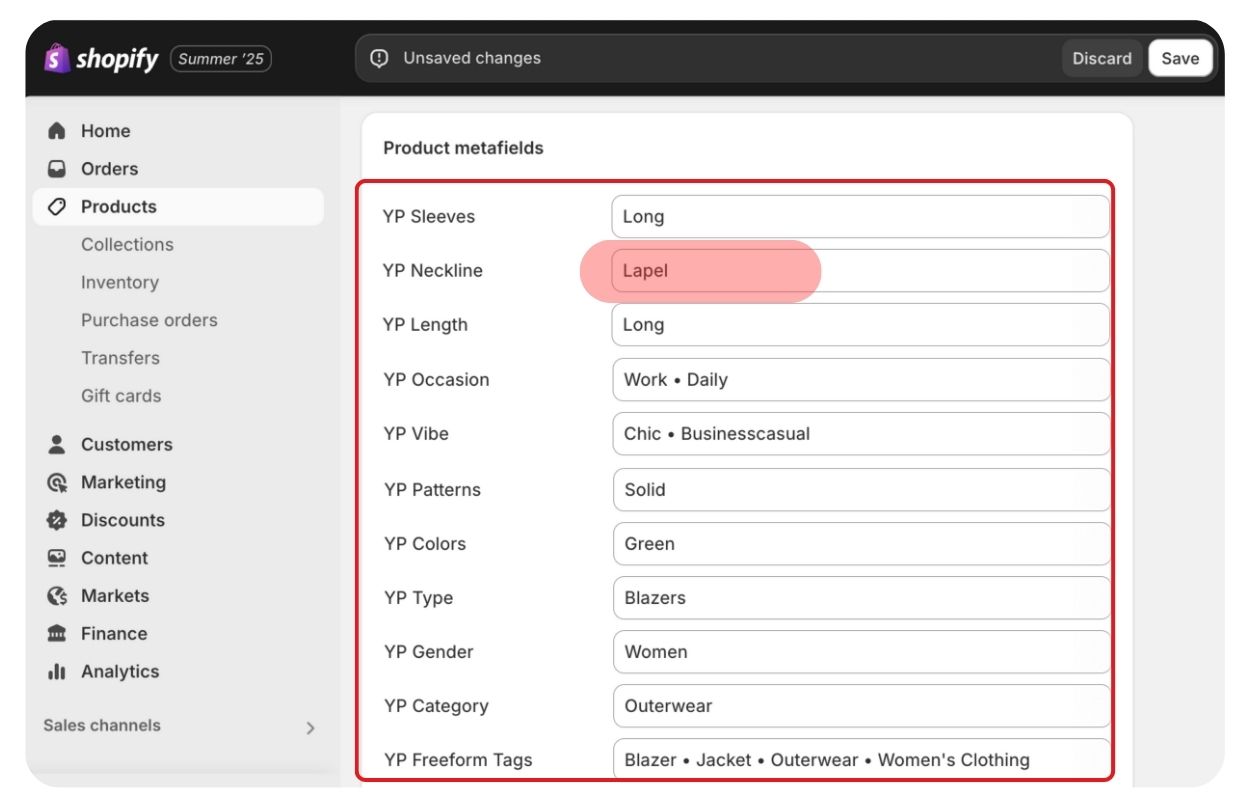Viewport: 1250px width, 807px height.
Task: Go to Gift cards page
Action: point(121,396)
